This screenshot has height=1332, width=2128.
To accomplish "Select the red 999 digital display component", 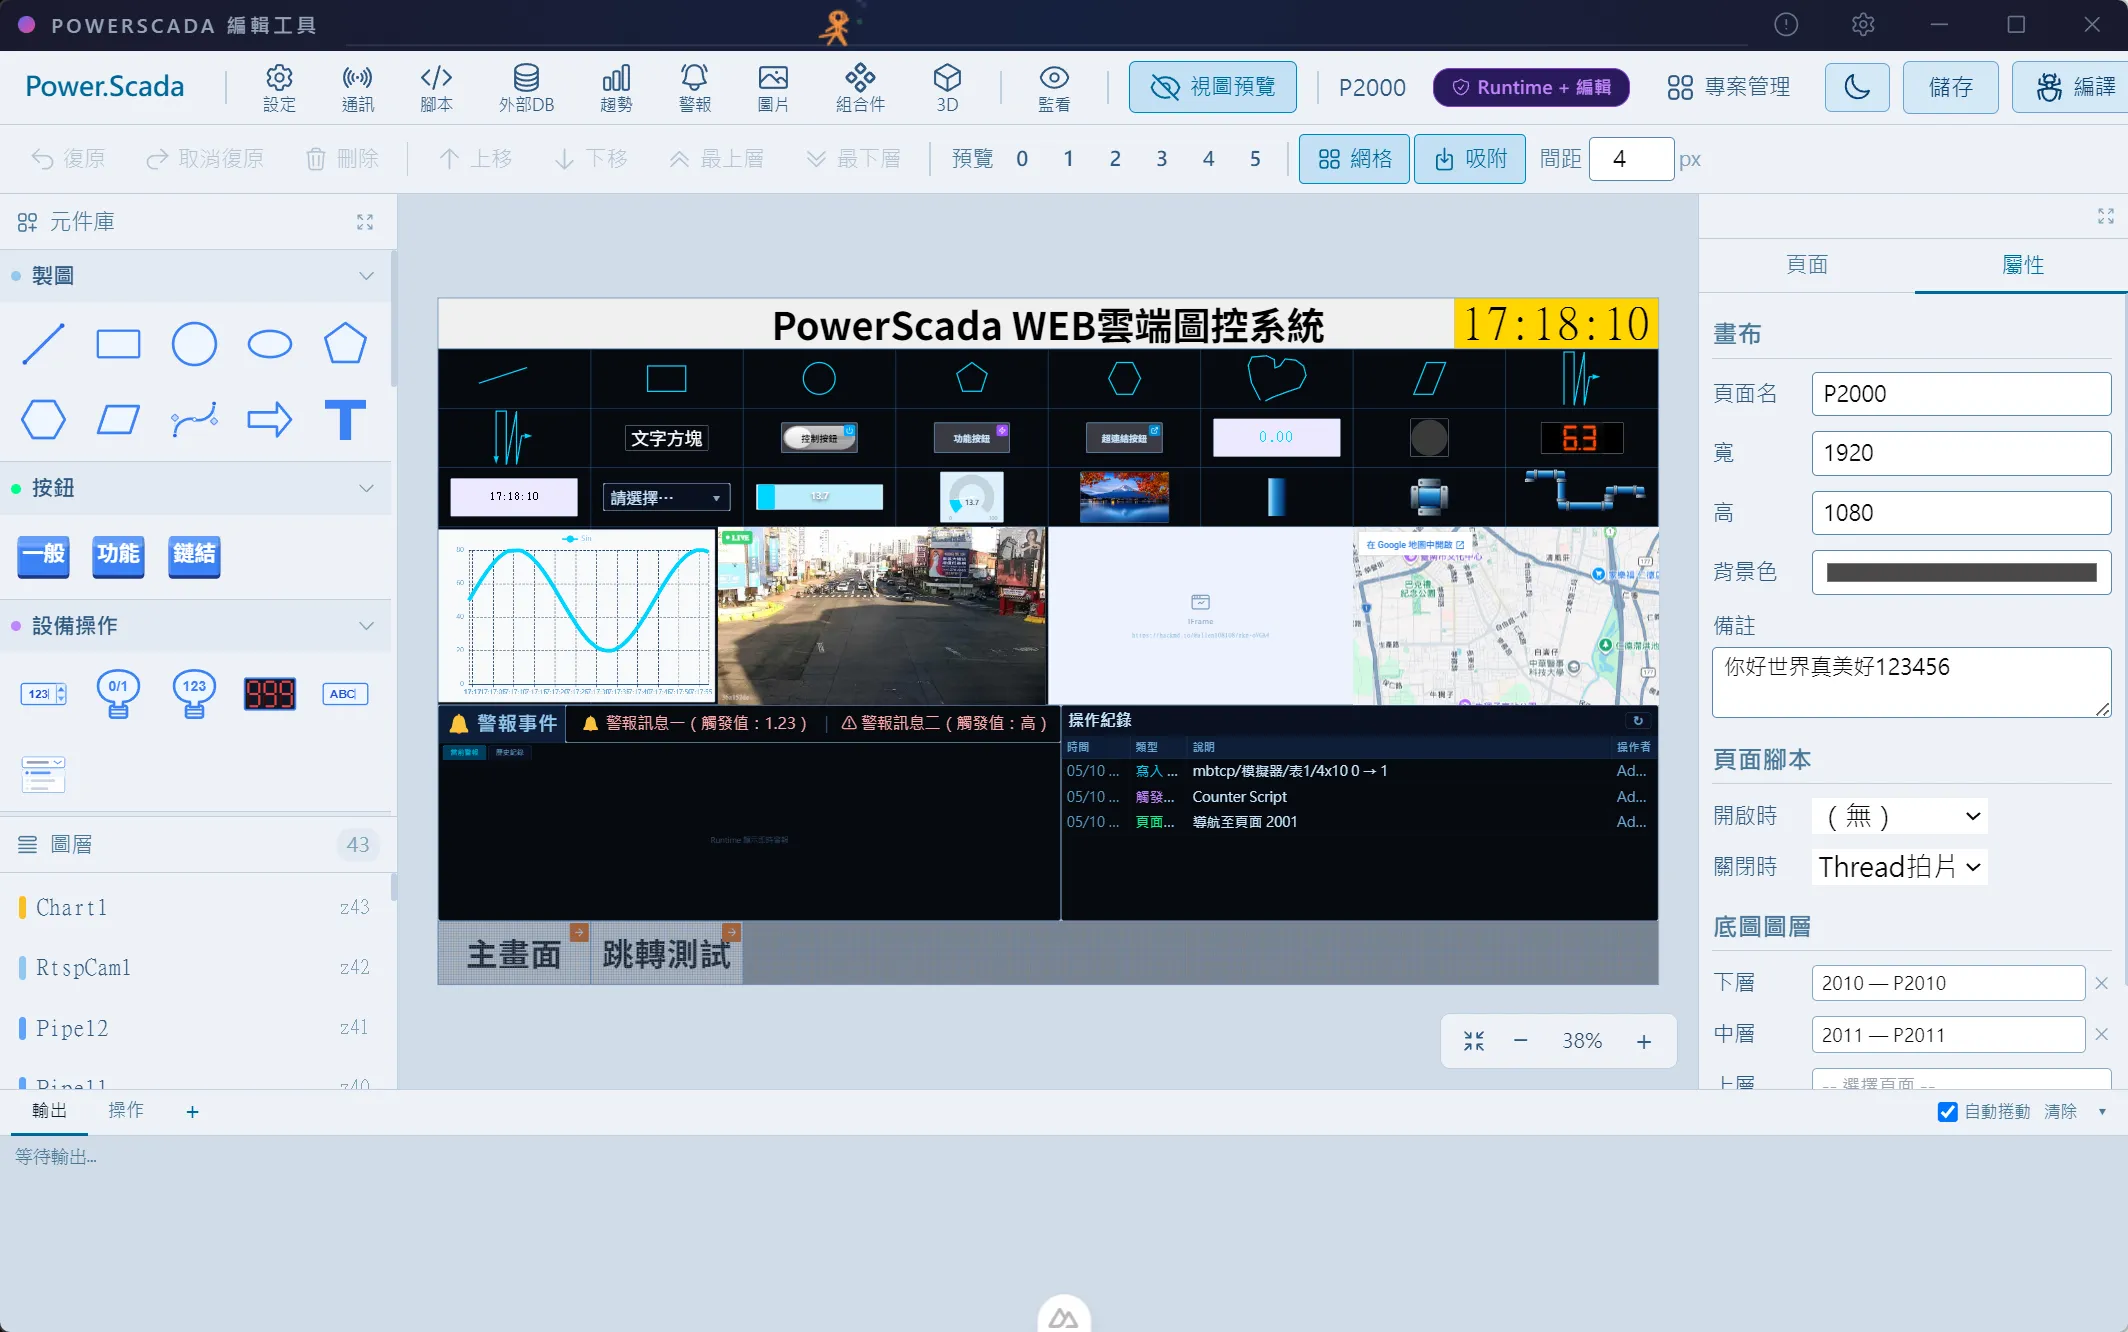I will (x=270, y=694).
